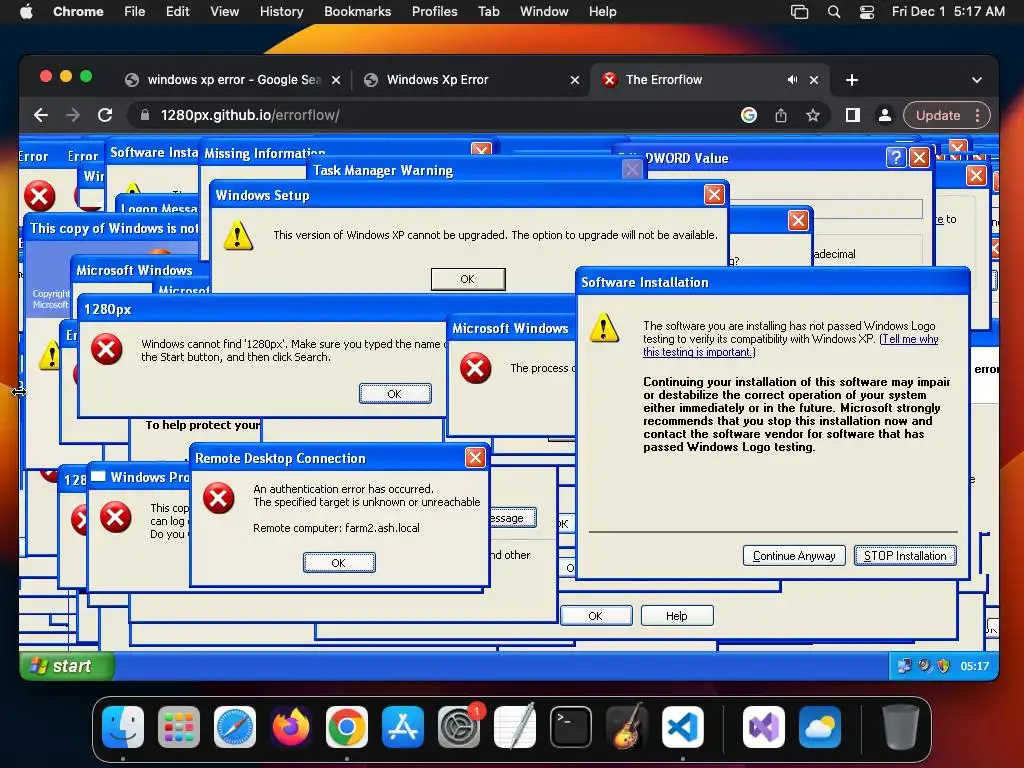Click the Chrome back arrow
1024x768 pixels.
click(40, 116)
